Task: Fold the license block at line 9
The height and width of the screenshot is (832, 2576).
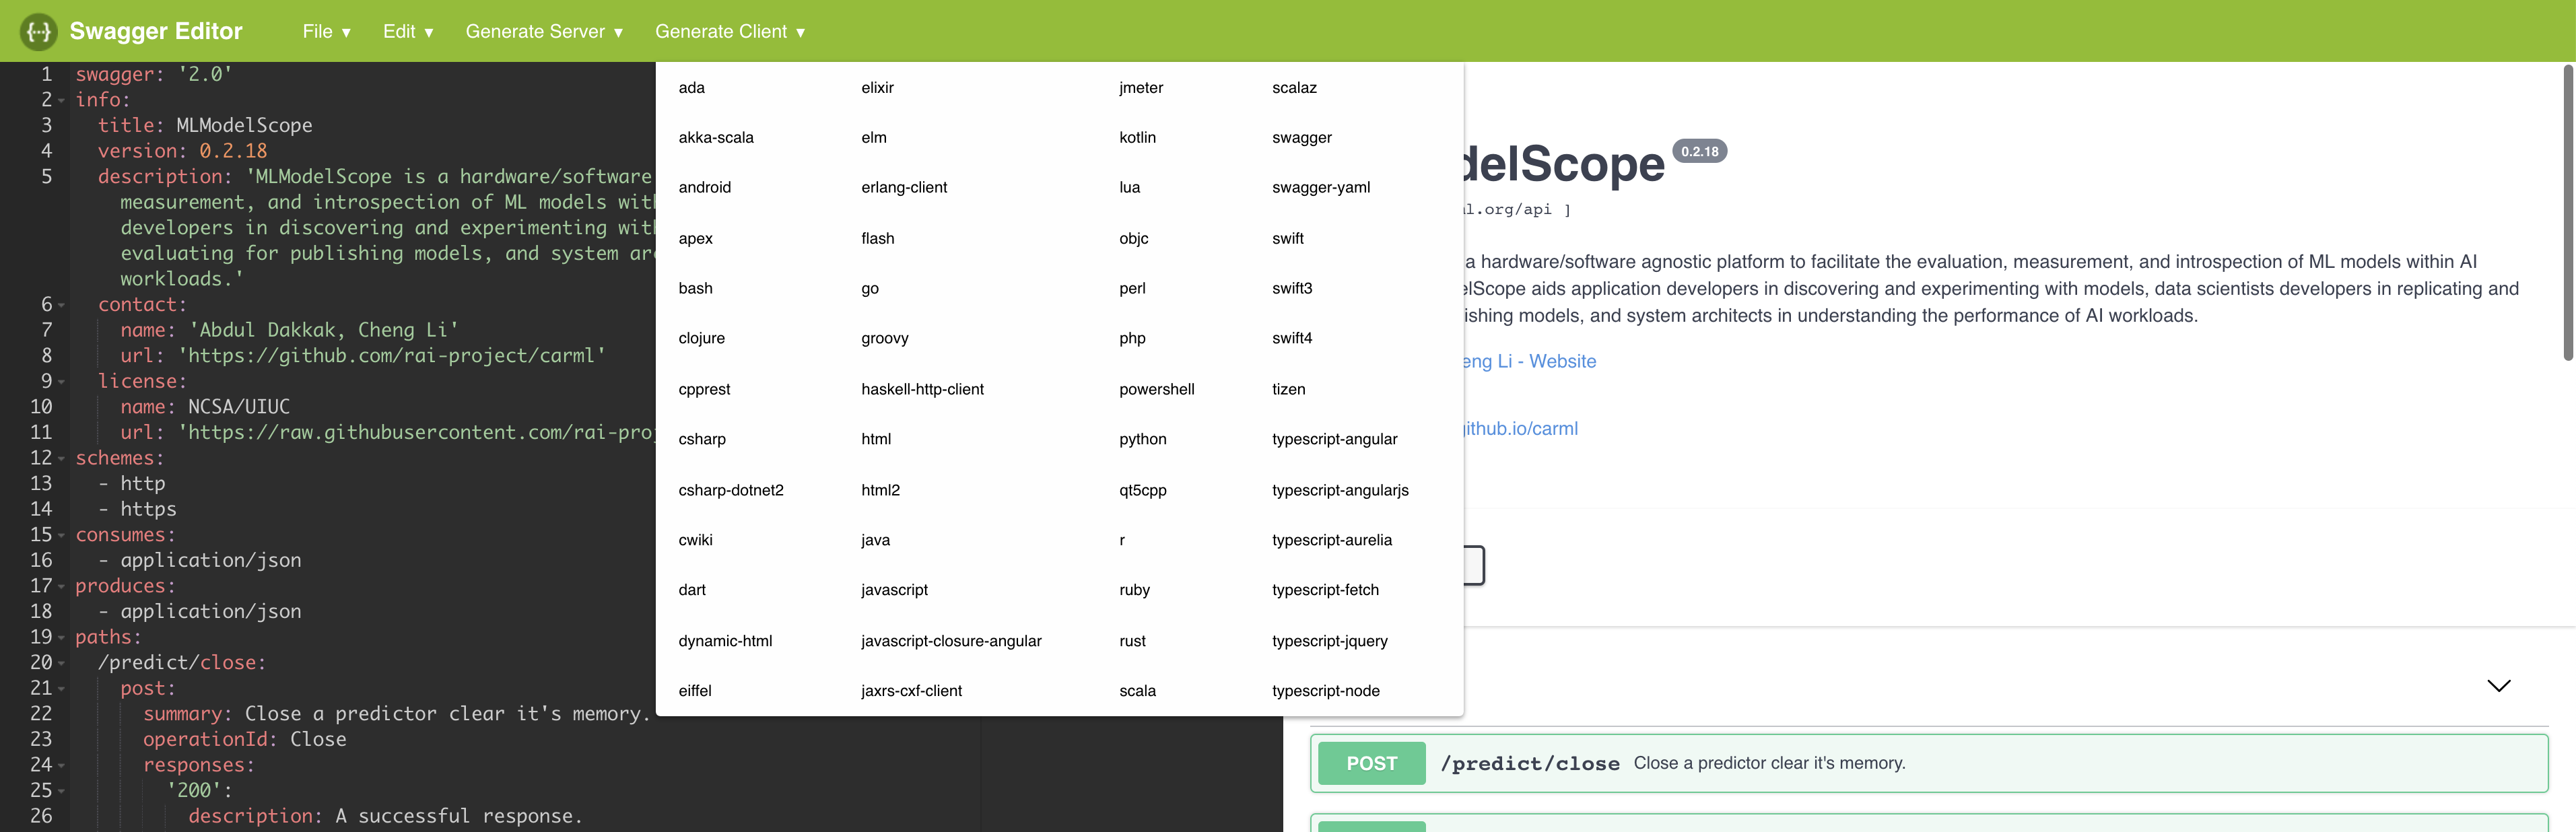Action: (x=61, y=383)
